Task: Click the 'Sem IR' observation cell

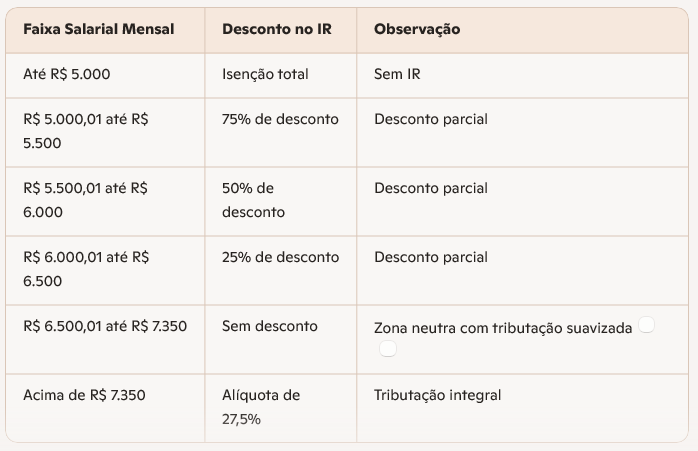Action: (x=396, y=74)
